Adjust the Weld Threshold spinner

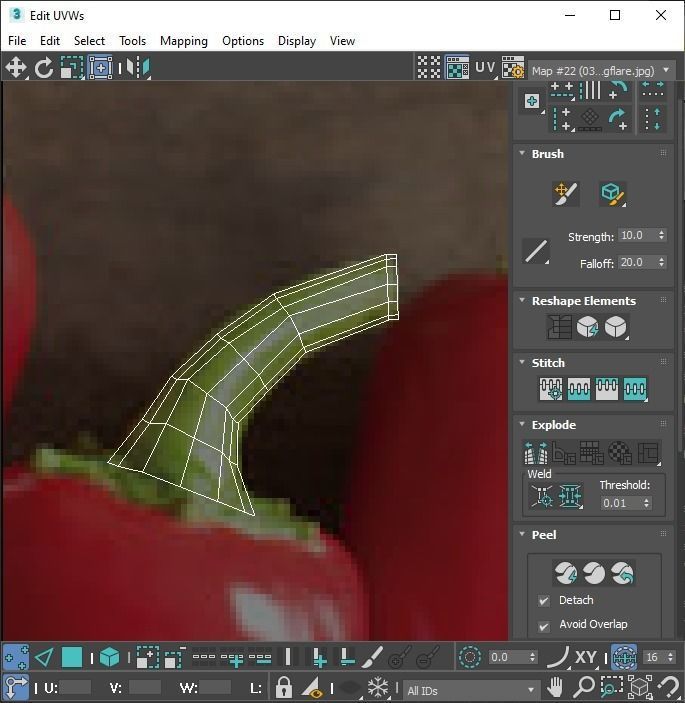point(646,503)
